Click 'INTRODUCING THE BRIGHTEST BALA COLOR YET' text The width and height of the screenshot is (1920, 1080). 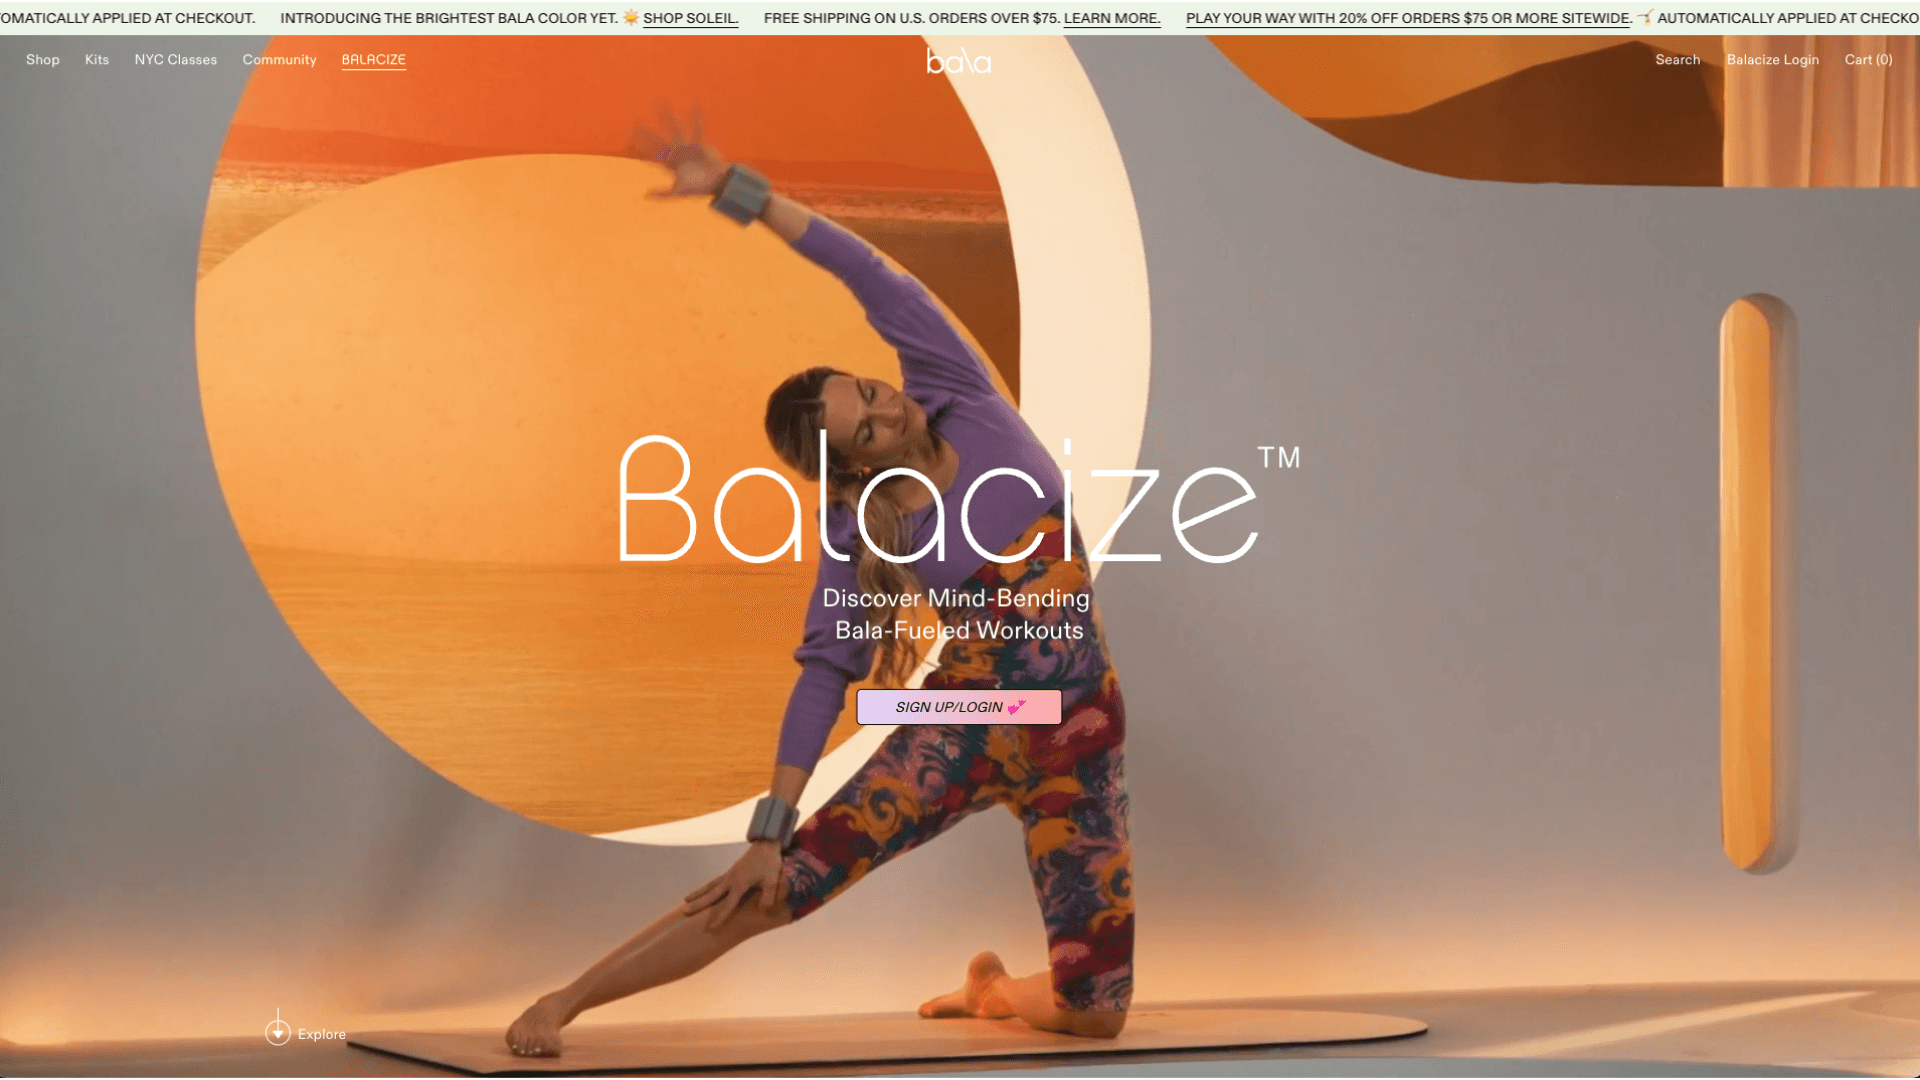[449, 18]
